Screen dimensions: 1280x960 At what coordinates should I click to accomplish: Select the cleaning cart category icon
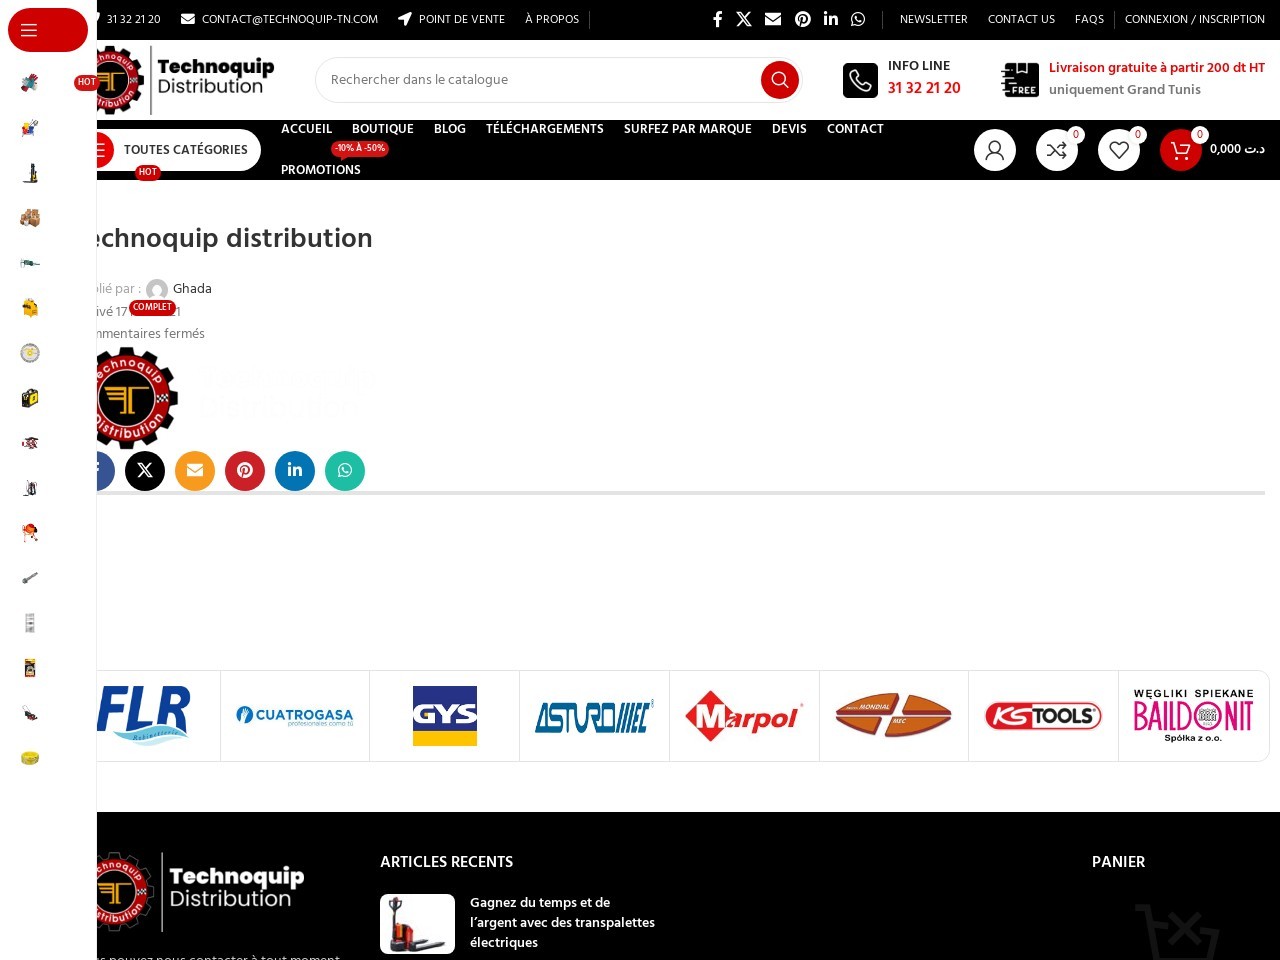30,128
